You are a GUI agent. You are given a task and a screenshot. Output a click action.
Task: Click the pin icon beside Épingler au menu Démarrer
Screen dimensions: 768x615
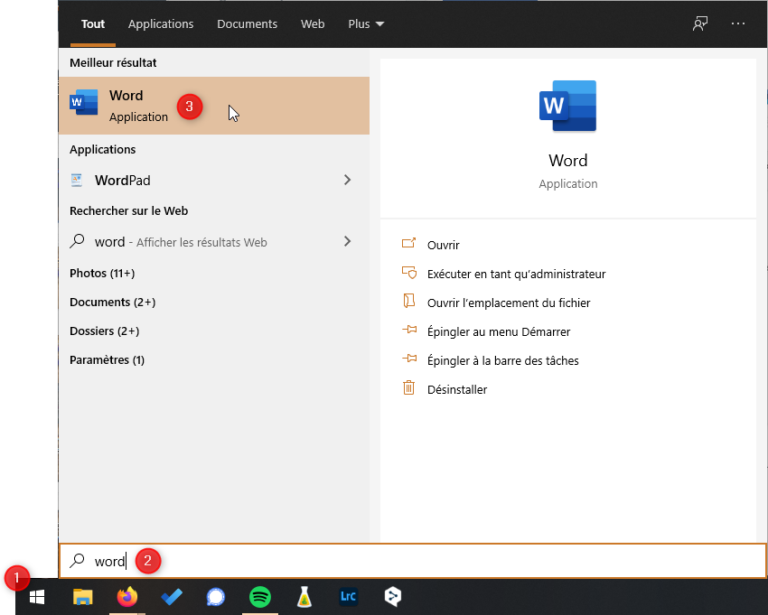coord(409,330)
